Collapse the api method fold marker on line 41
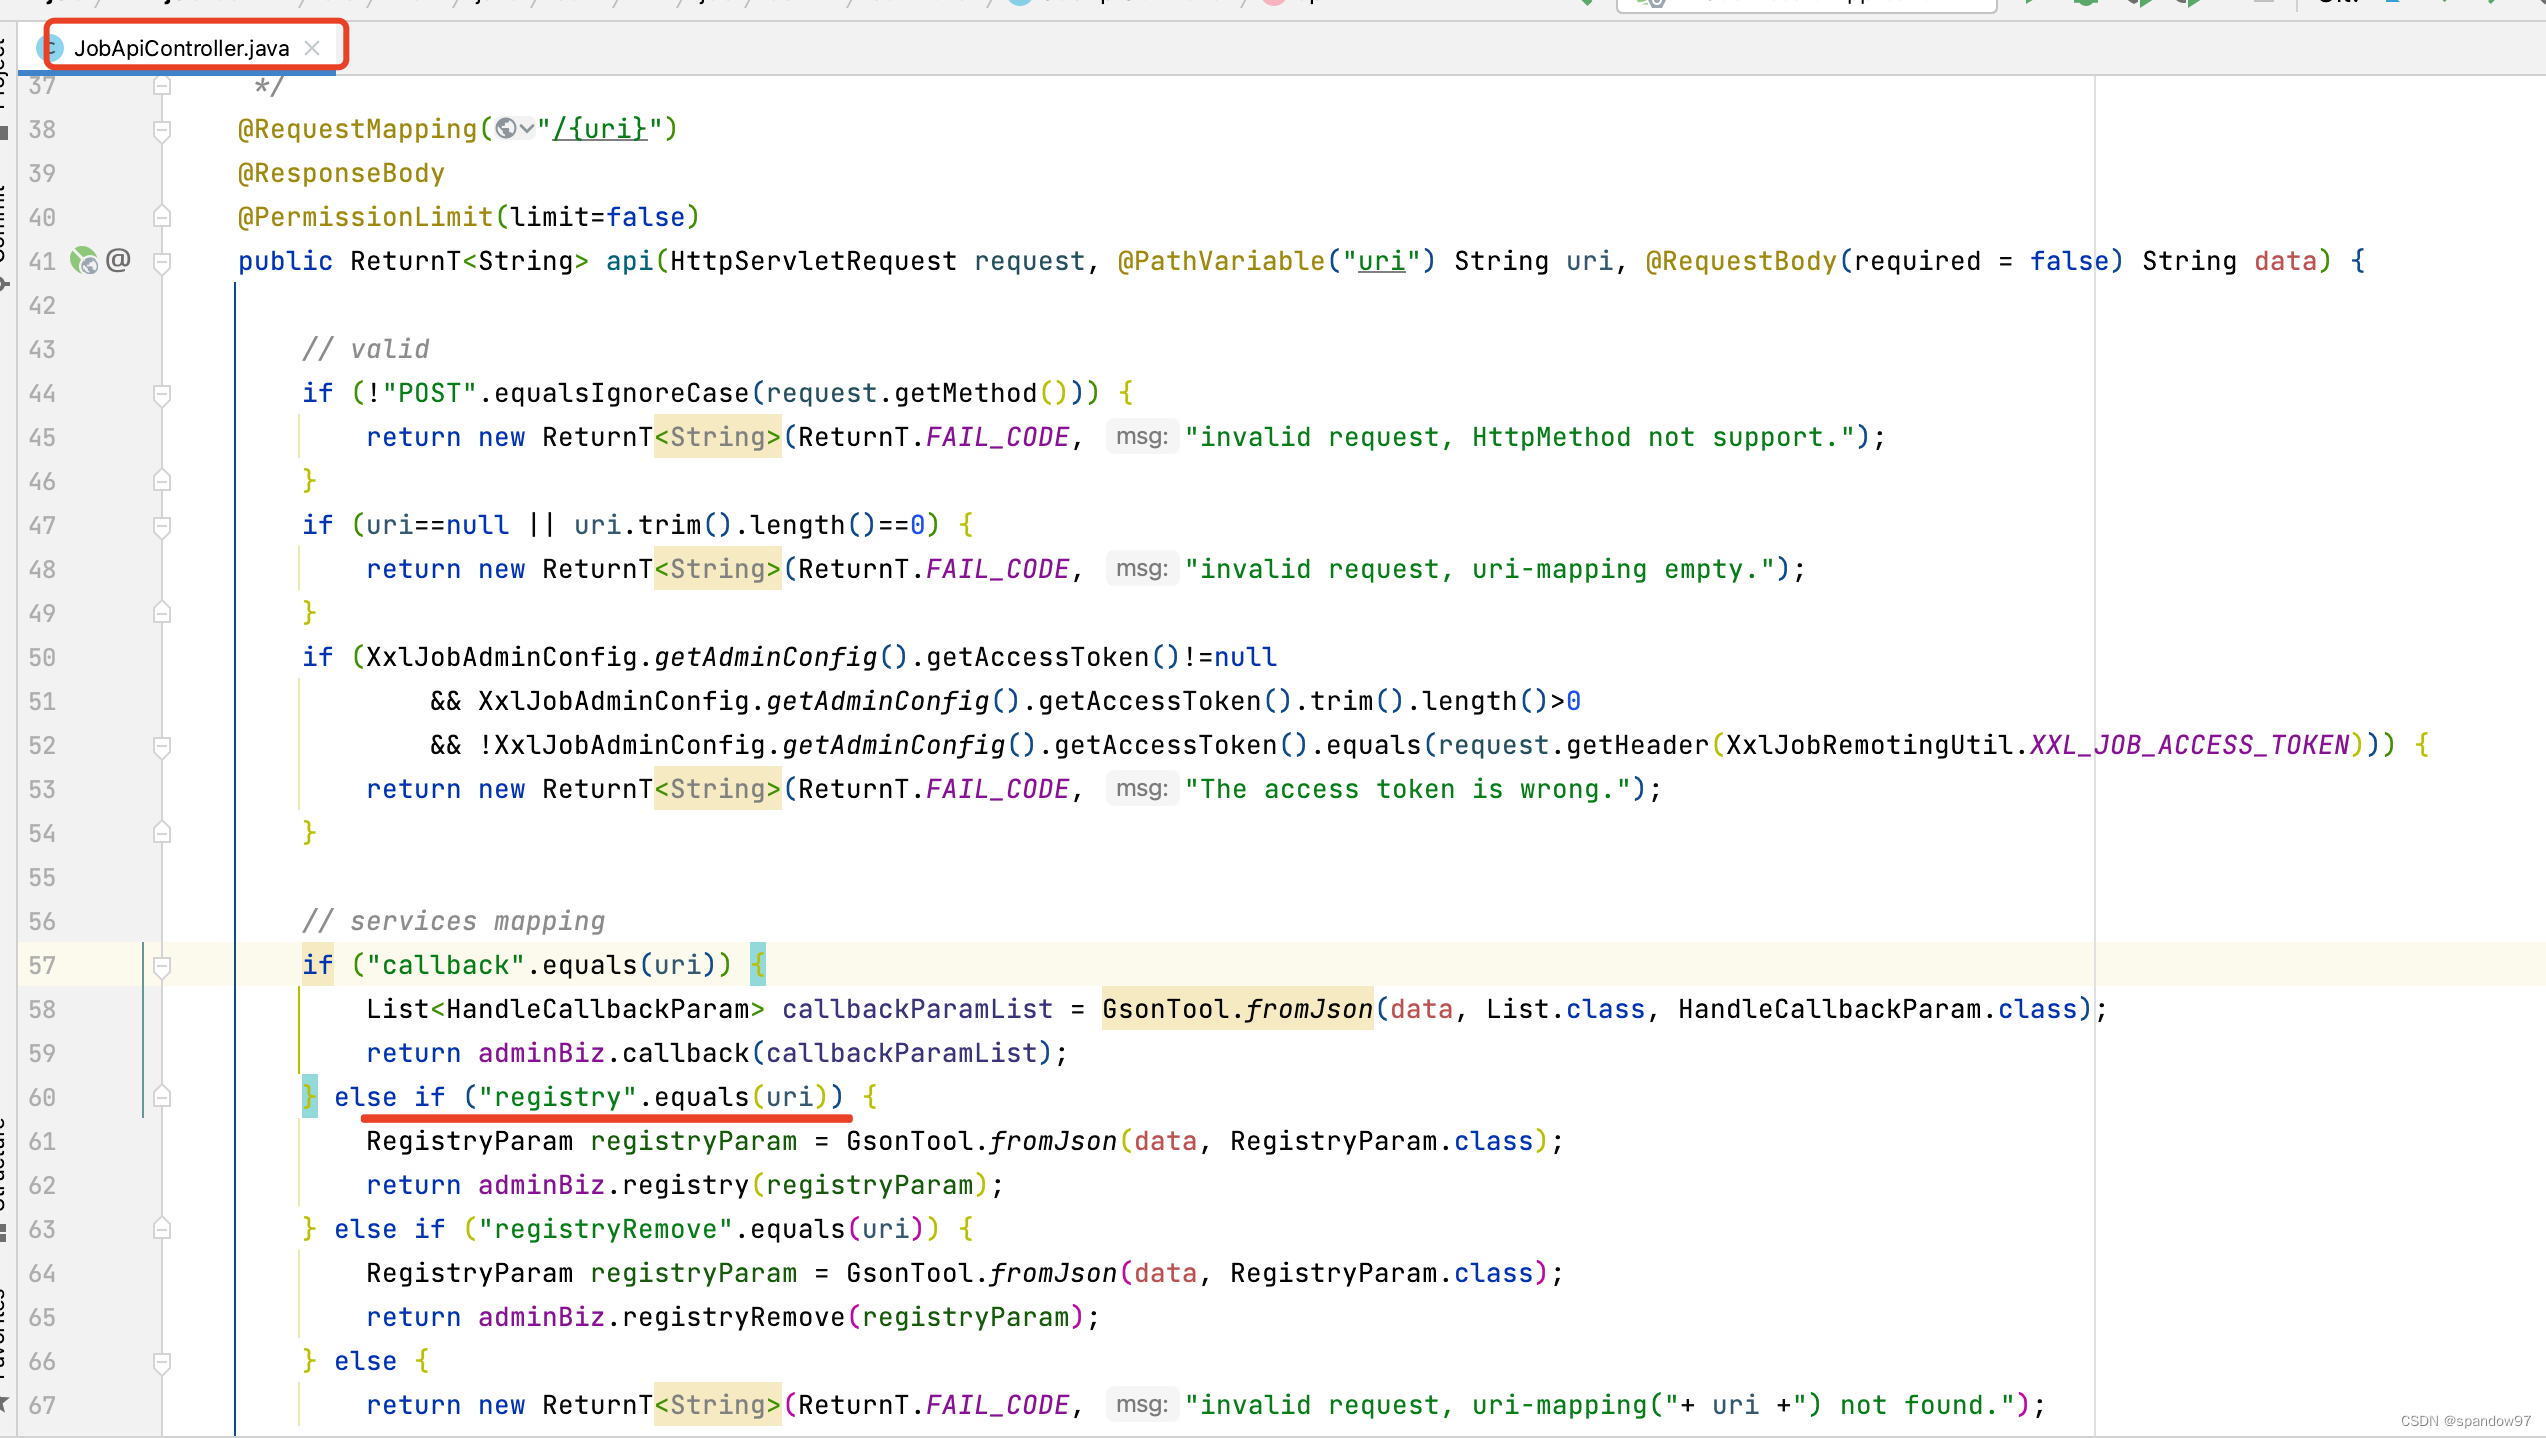Viewport: 2546px width, 1438px height. 162,261
